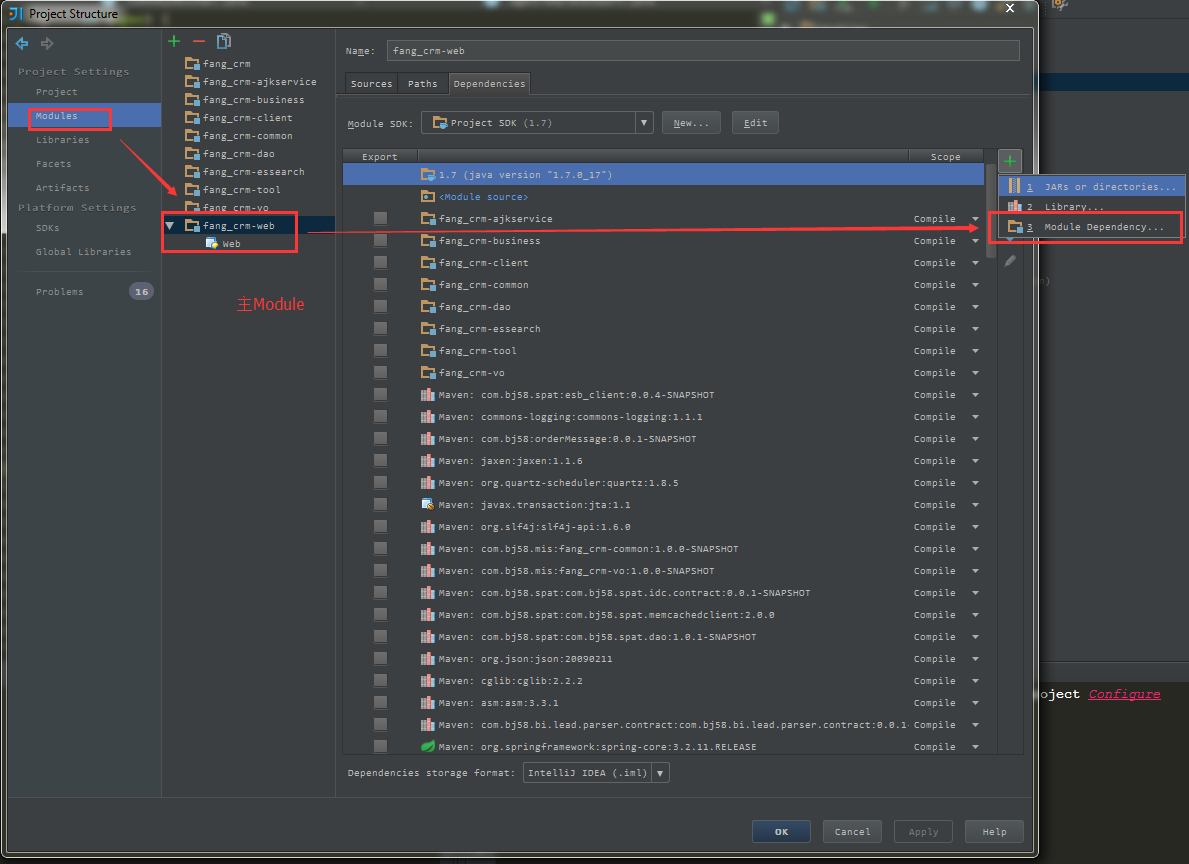
Task: Open scope dropdown for orderMessage library
Action: (x=975, y=439)
